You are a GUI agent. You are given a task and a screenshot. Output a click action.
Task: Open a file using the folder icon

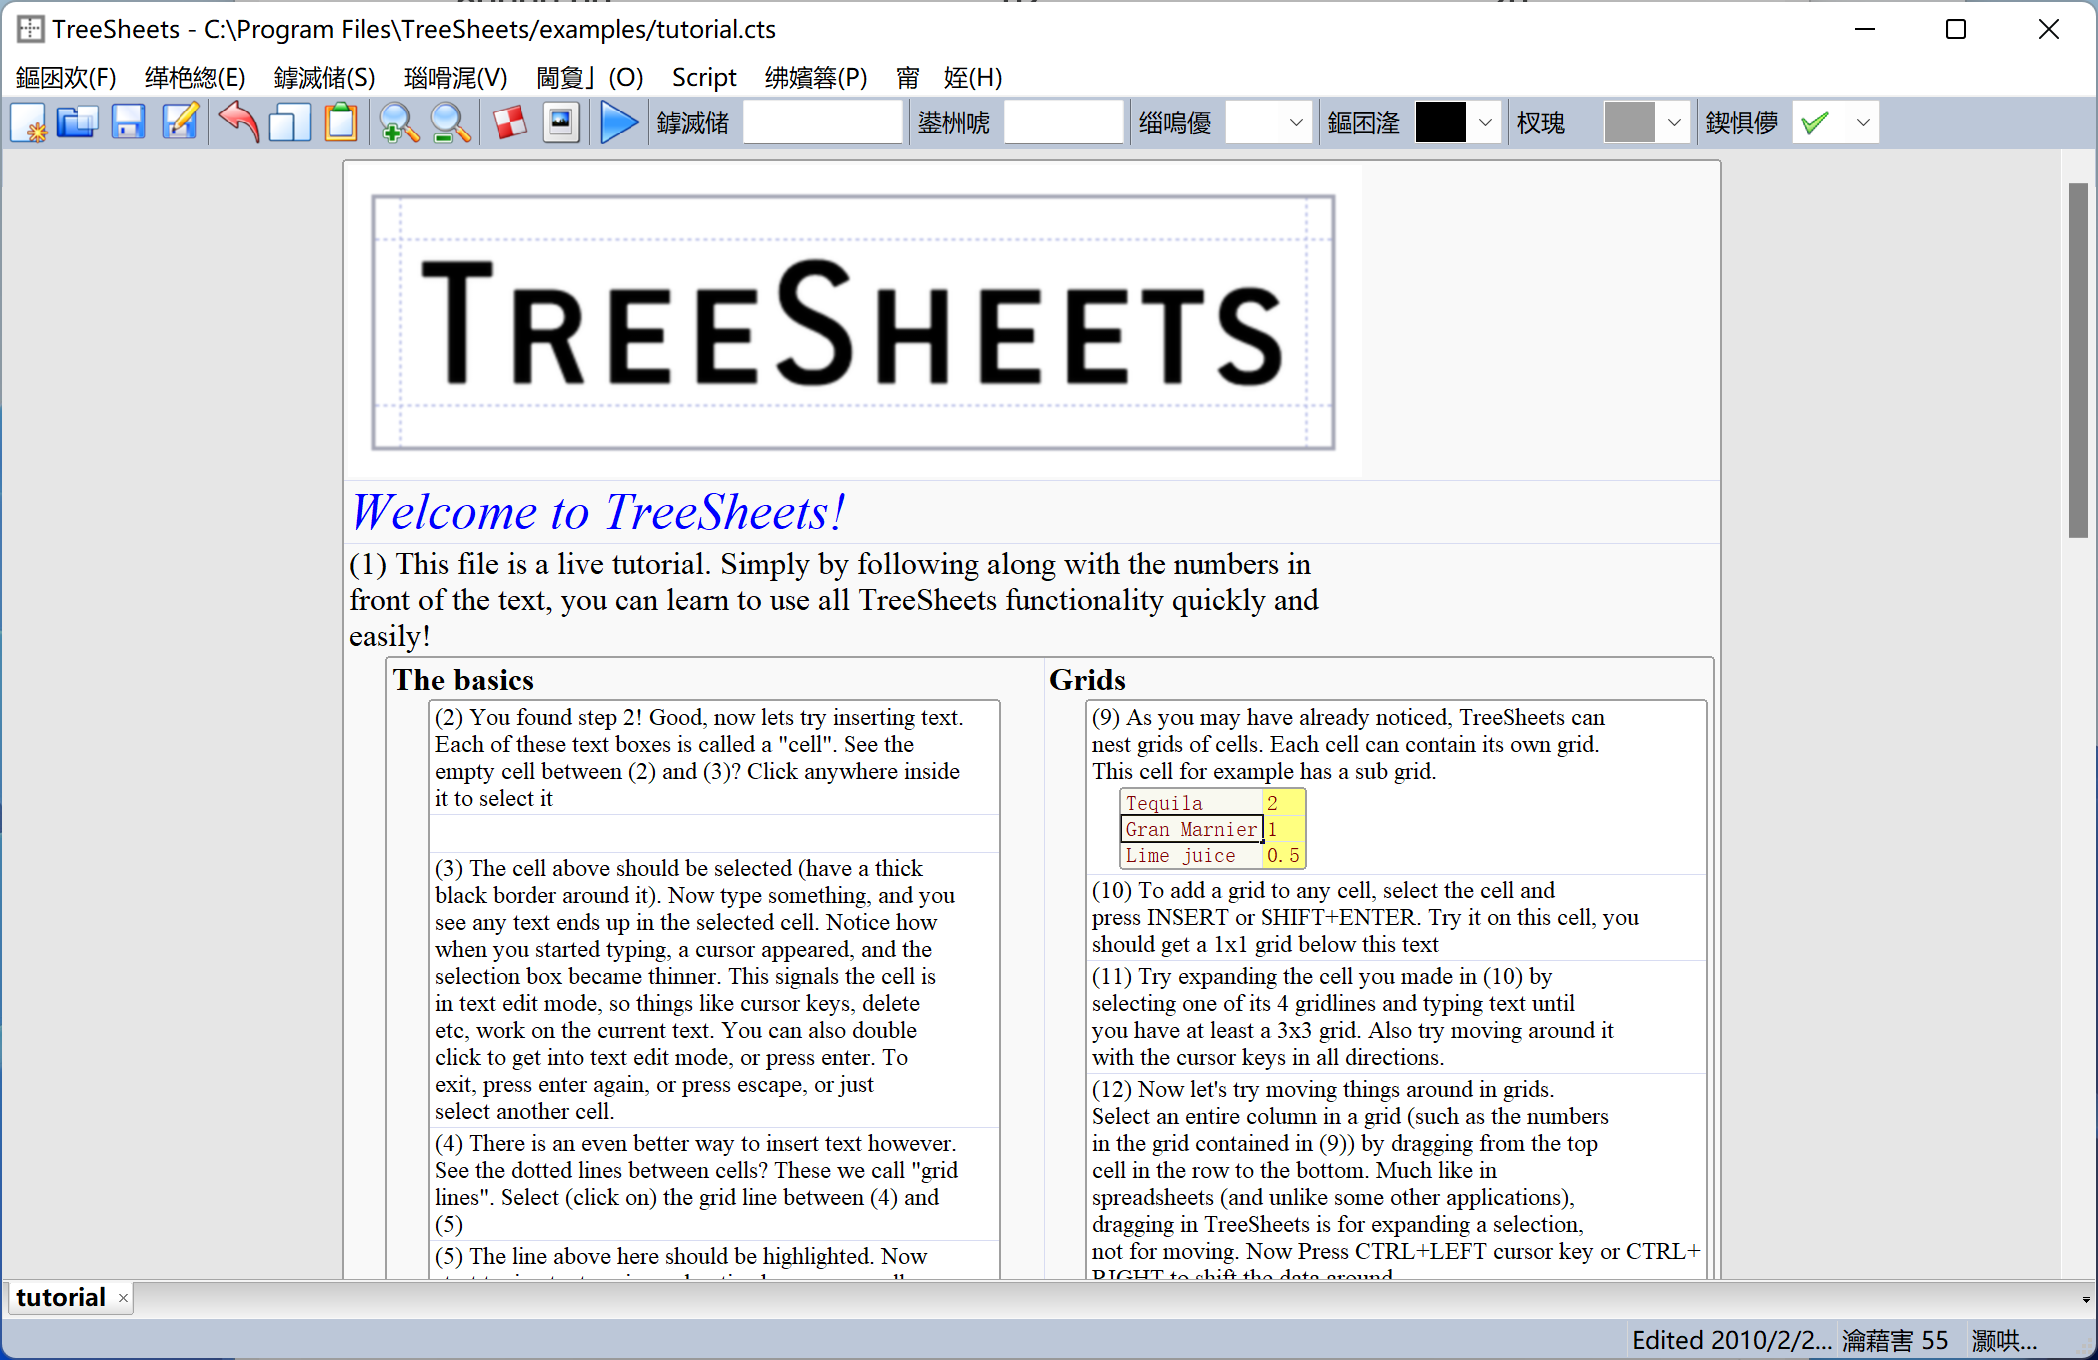[77, 123]
